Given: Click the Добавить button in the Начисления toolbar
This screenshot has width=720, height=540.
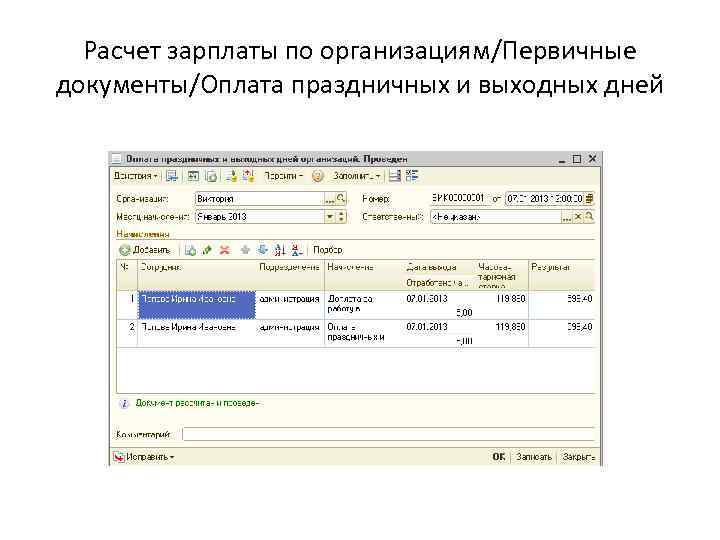Looking at the screenshot, I should (x=145, y=250).
